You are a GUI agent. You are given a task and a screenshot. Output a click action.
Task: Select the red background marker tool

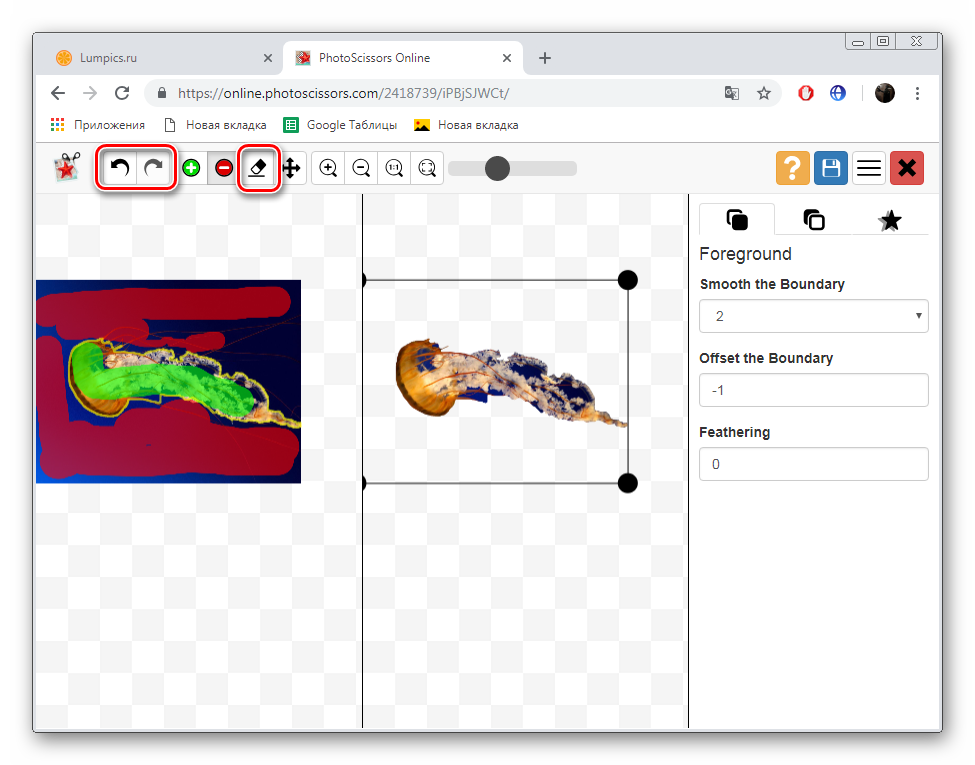click(x=224, y=169)
